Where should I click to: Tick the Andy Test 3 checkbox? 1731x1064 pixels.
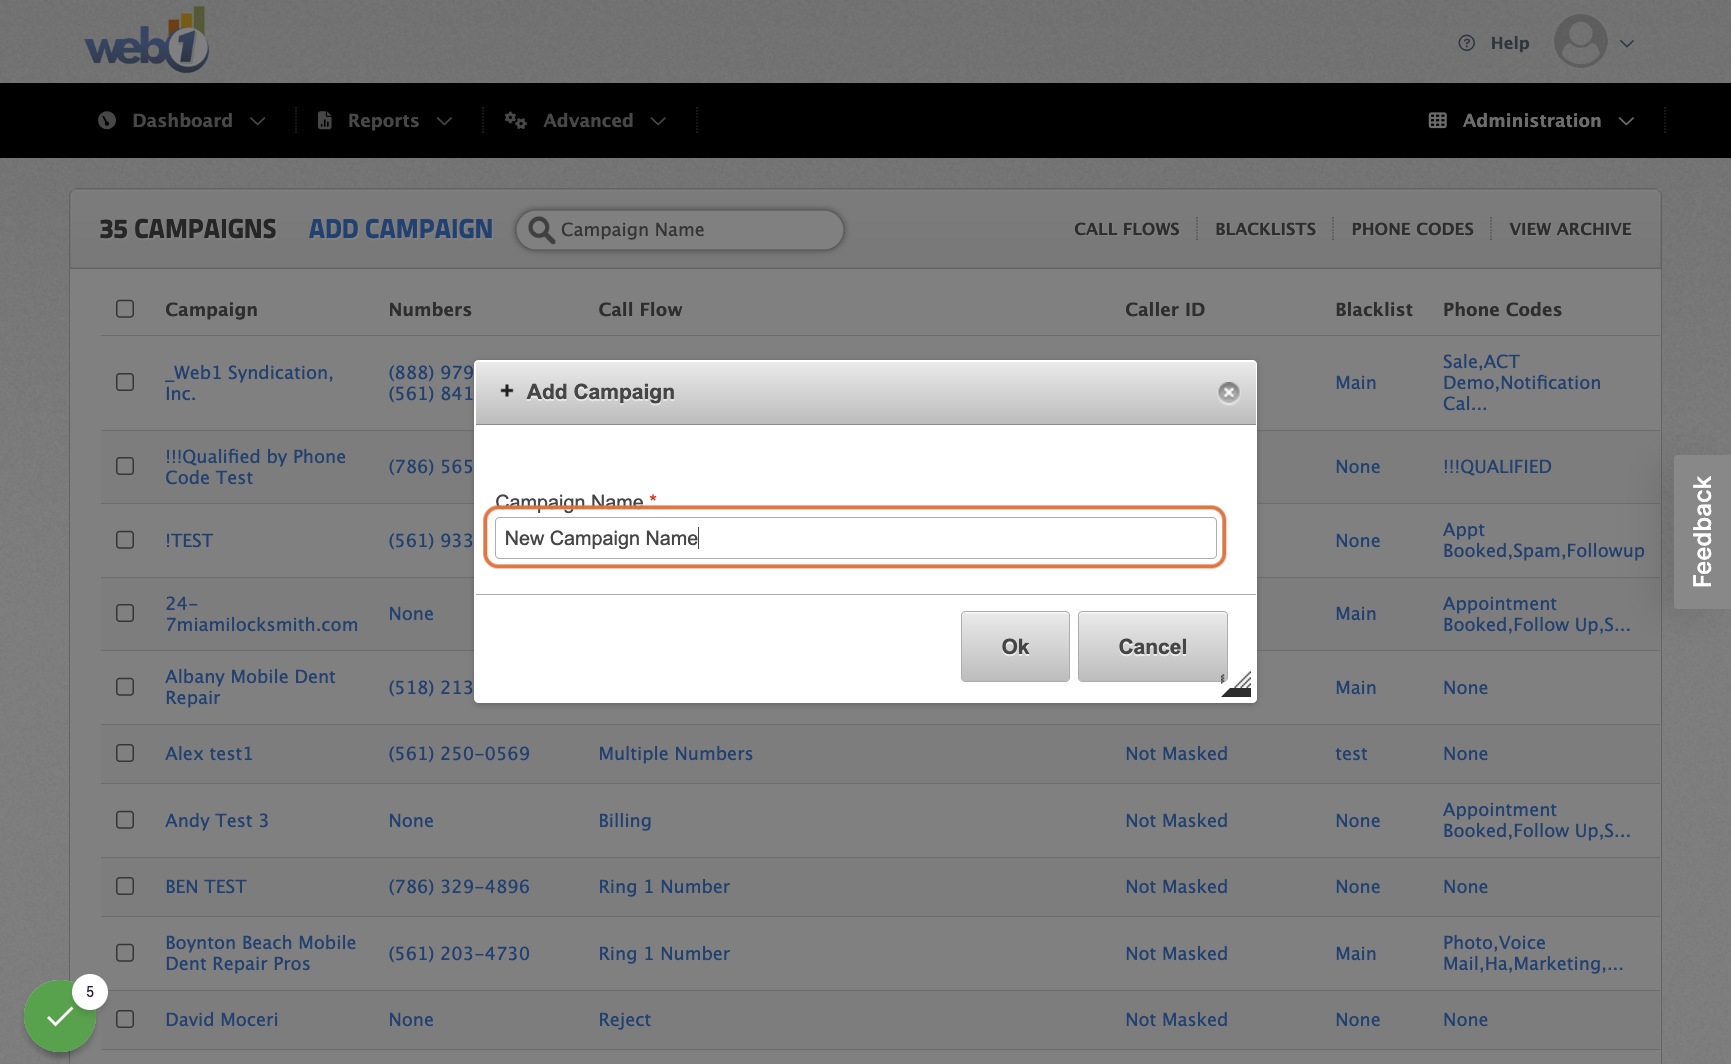tap(125, 820)
